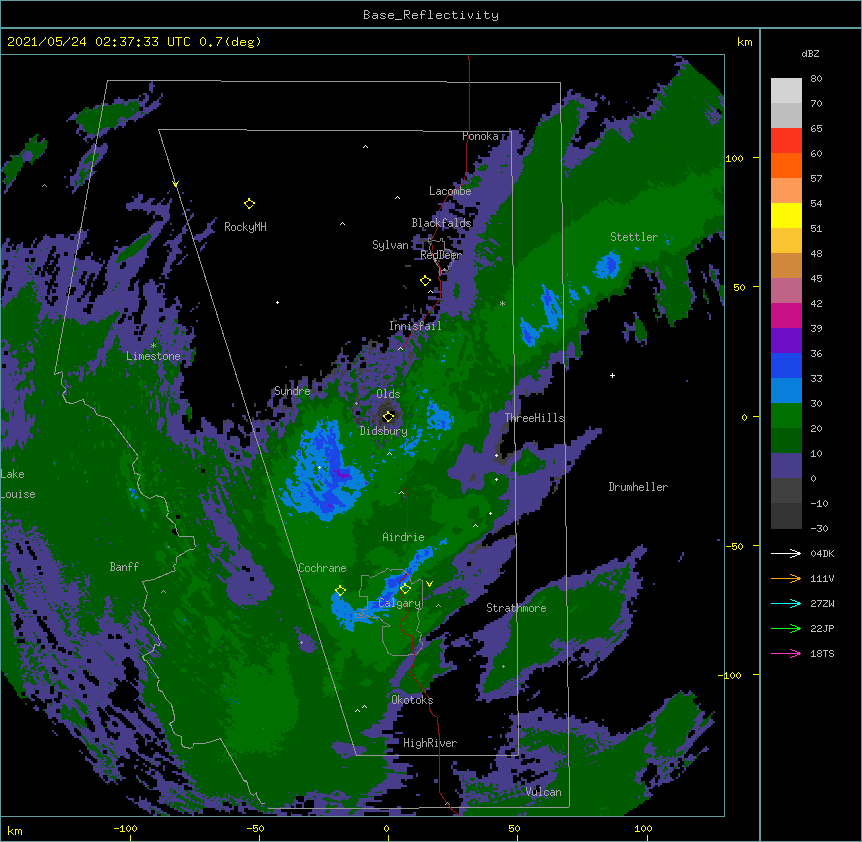Click the Banff town label
Viewport: 862px width, 842px height.
tap(124, 567)
